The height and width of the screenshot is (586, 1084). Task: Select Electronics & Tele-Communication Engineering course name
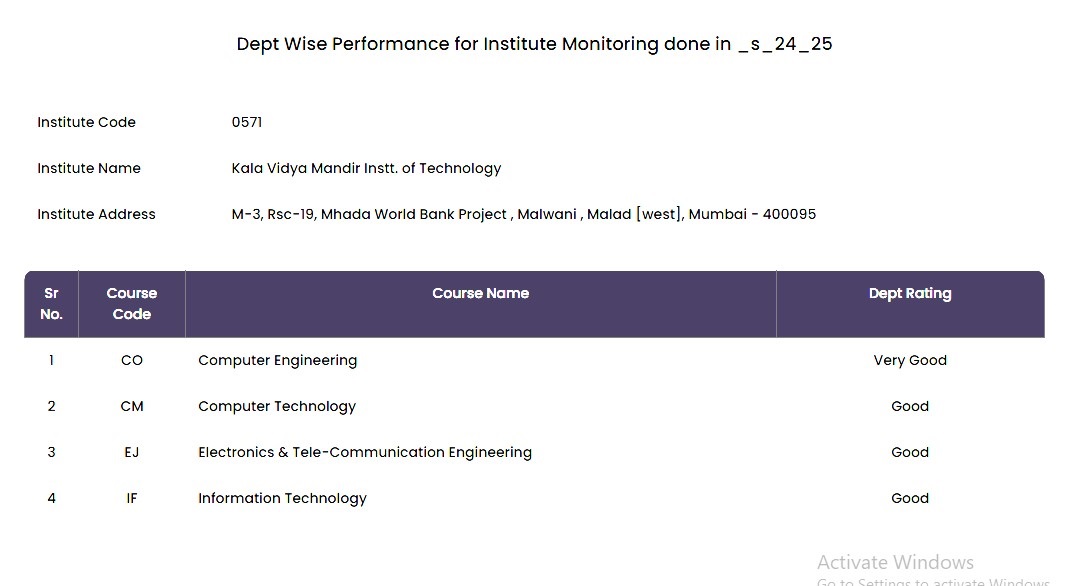tap(364, 452)
